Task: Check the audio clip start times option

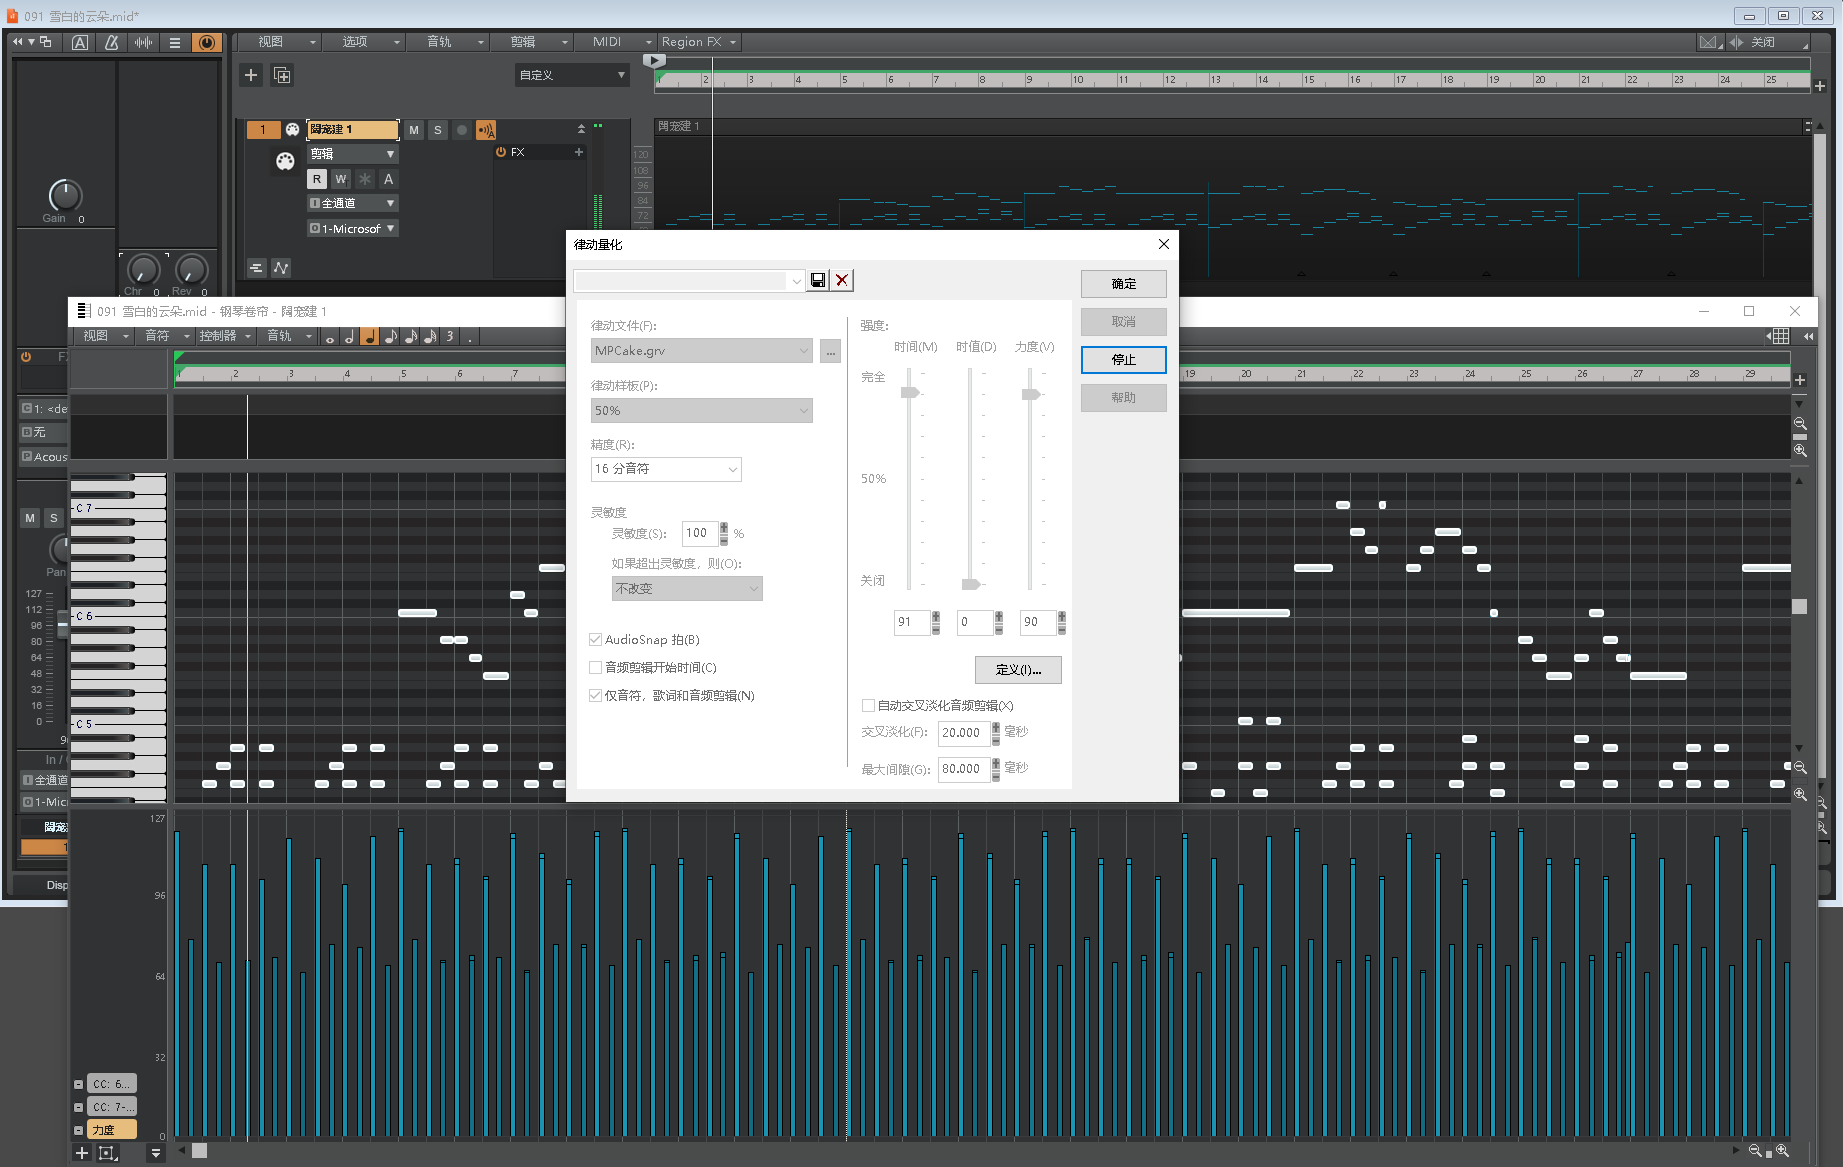Action: [596, 668]
